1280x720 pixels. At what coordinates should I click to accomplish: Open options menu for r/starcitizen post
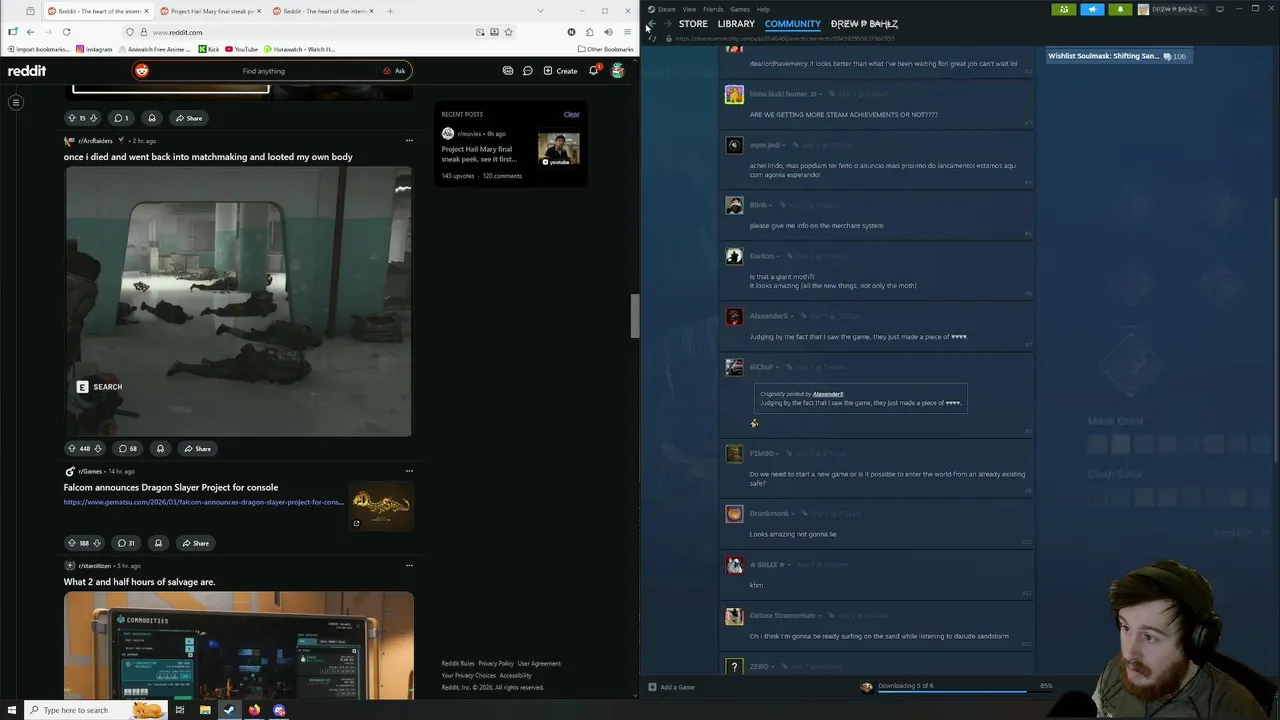pos(409,565)
